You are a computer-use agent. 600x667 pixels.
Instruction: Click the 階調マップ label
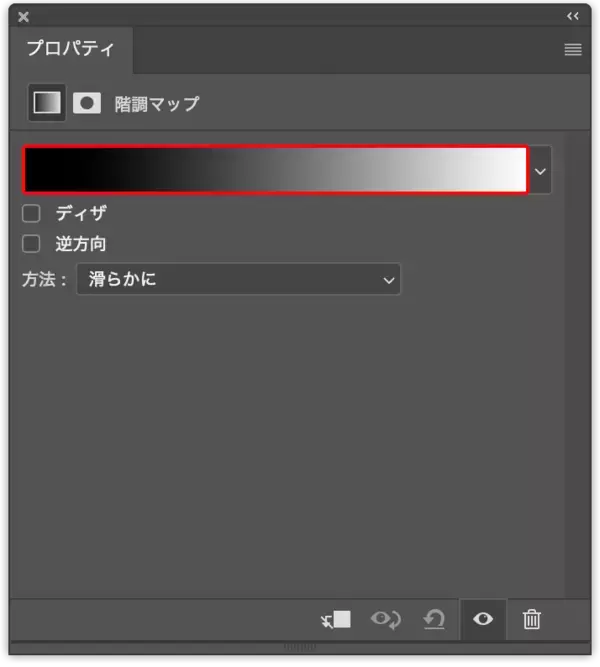point(157,104)
